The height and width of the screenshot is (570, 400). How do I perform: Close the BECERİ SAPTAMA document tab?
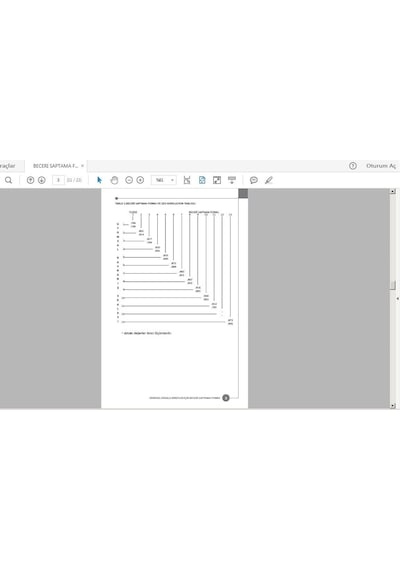coord(83,166)
